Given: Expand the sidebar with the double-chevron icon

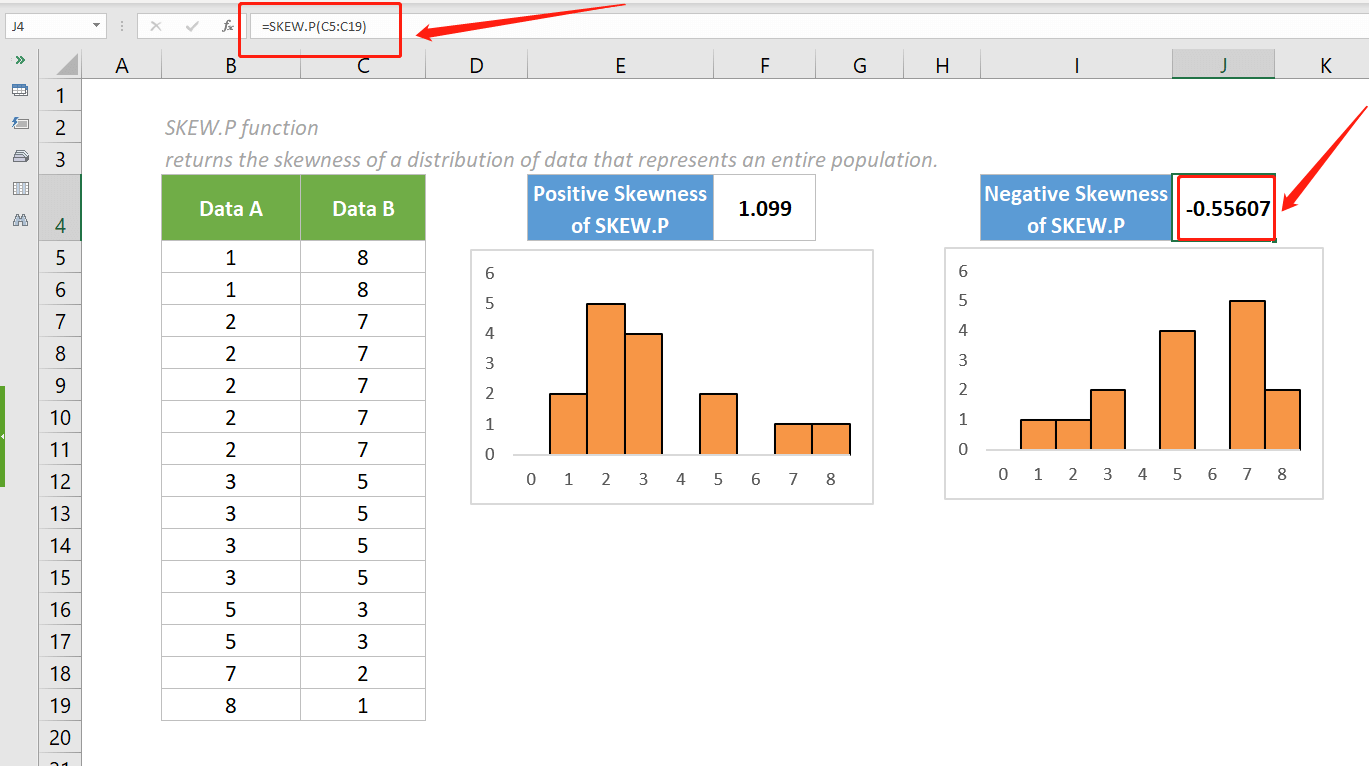Looking at the screenshot, I should (x=21, y=59).
